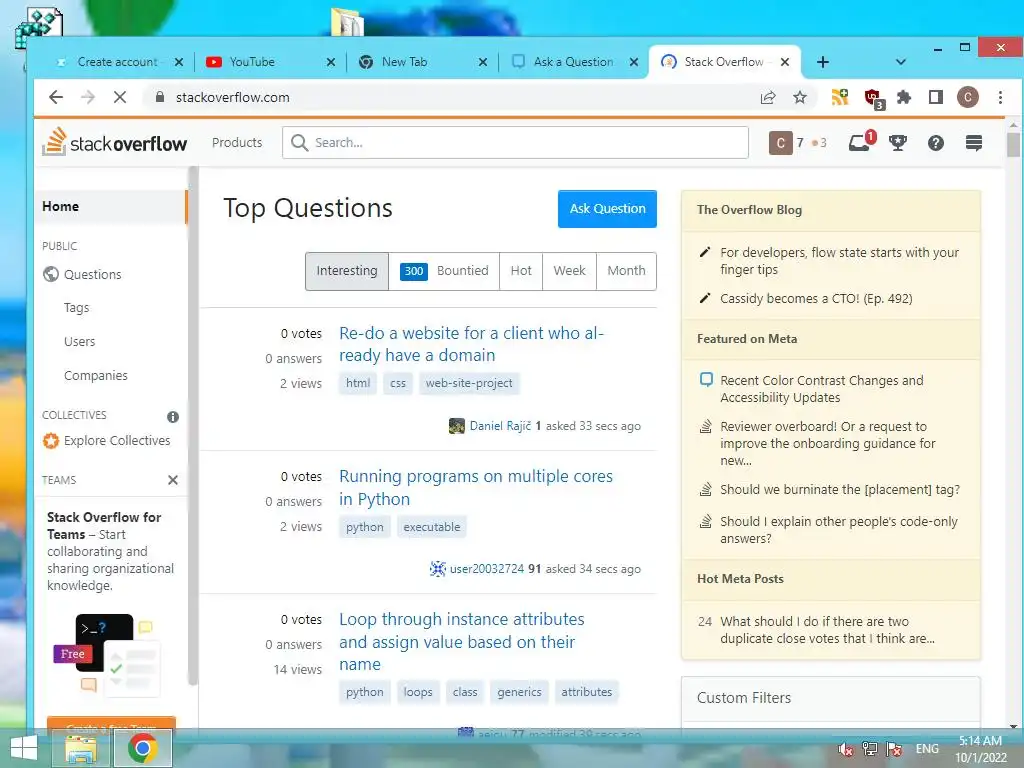Image resolution: width=1024 pixels, height=768 pixels.
Task: Click Daniel Rajič's avatar image
Action: (457, 426)
